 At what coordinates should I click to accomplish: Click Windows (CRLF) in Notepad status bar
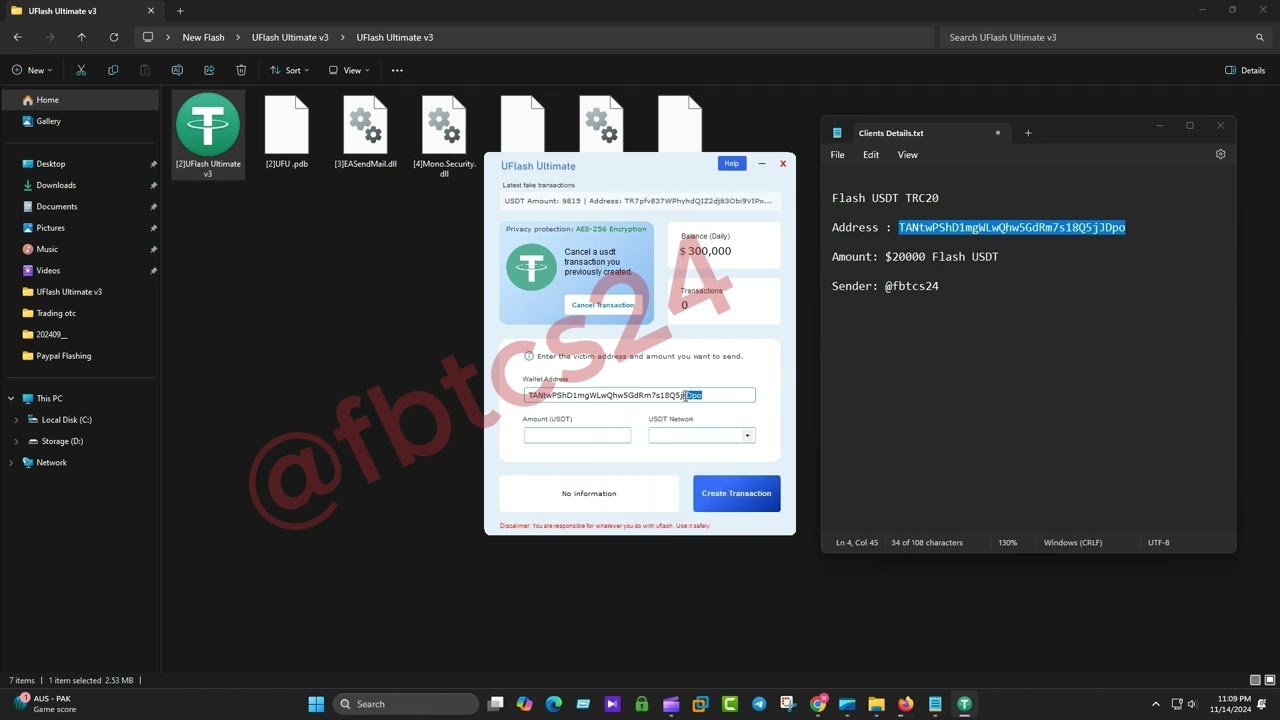(x=1073, y=543)
